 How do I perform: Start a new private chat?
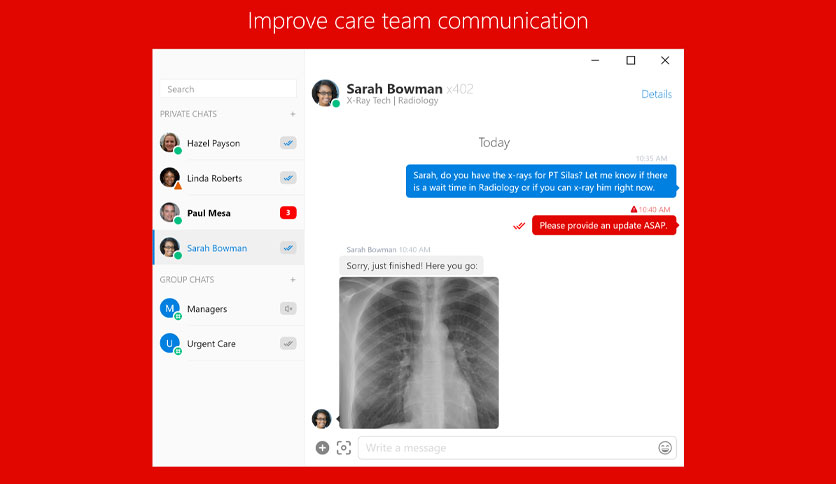click(x=293, y=114)
